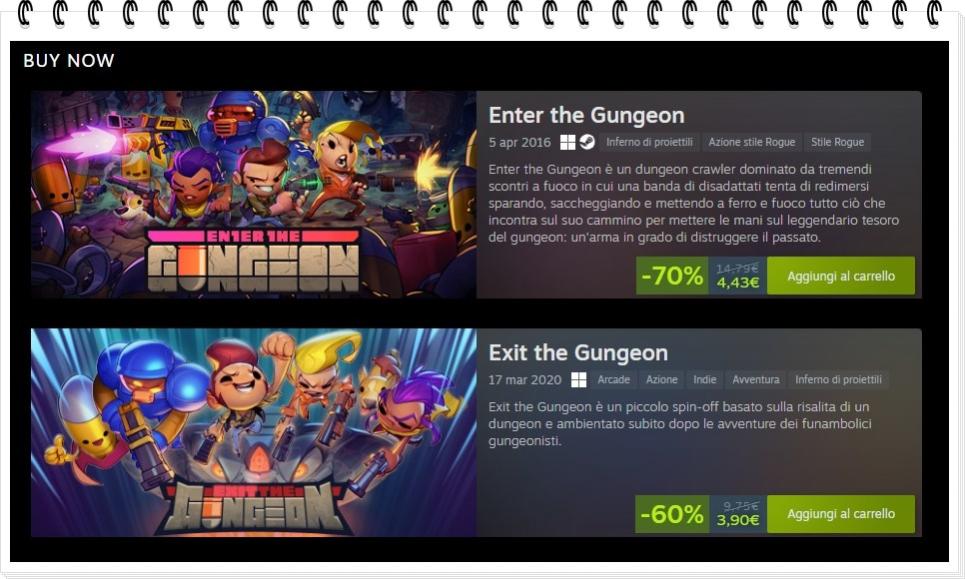Select the Avventura tag

756,380
